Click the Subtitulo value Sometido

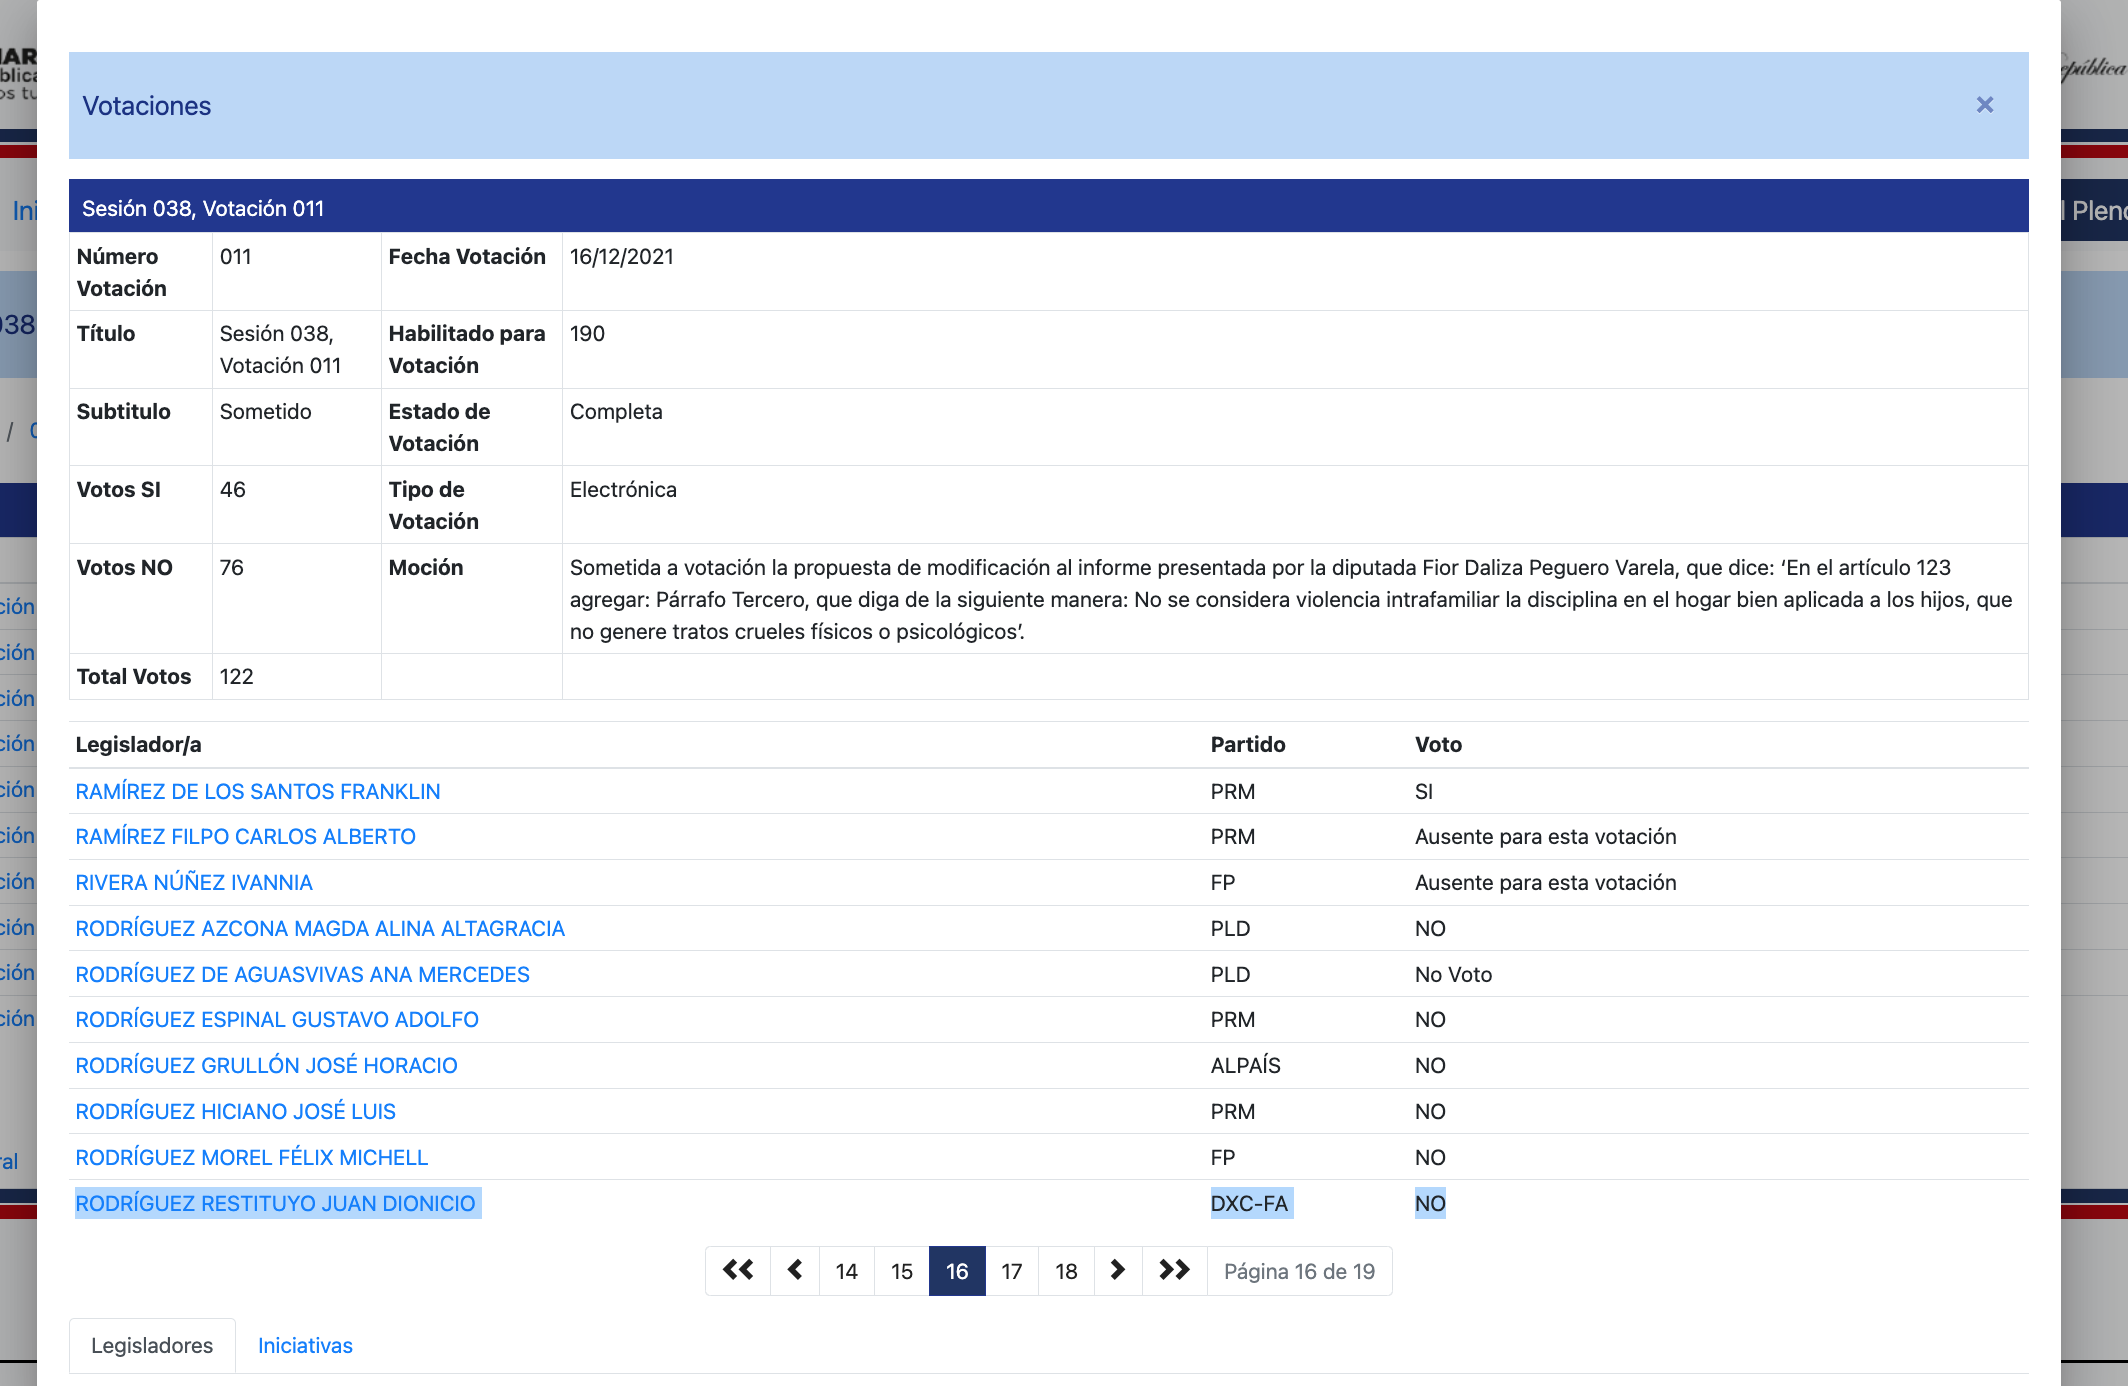266,412
